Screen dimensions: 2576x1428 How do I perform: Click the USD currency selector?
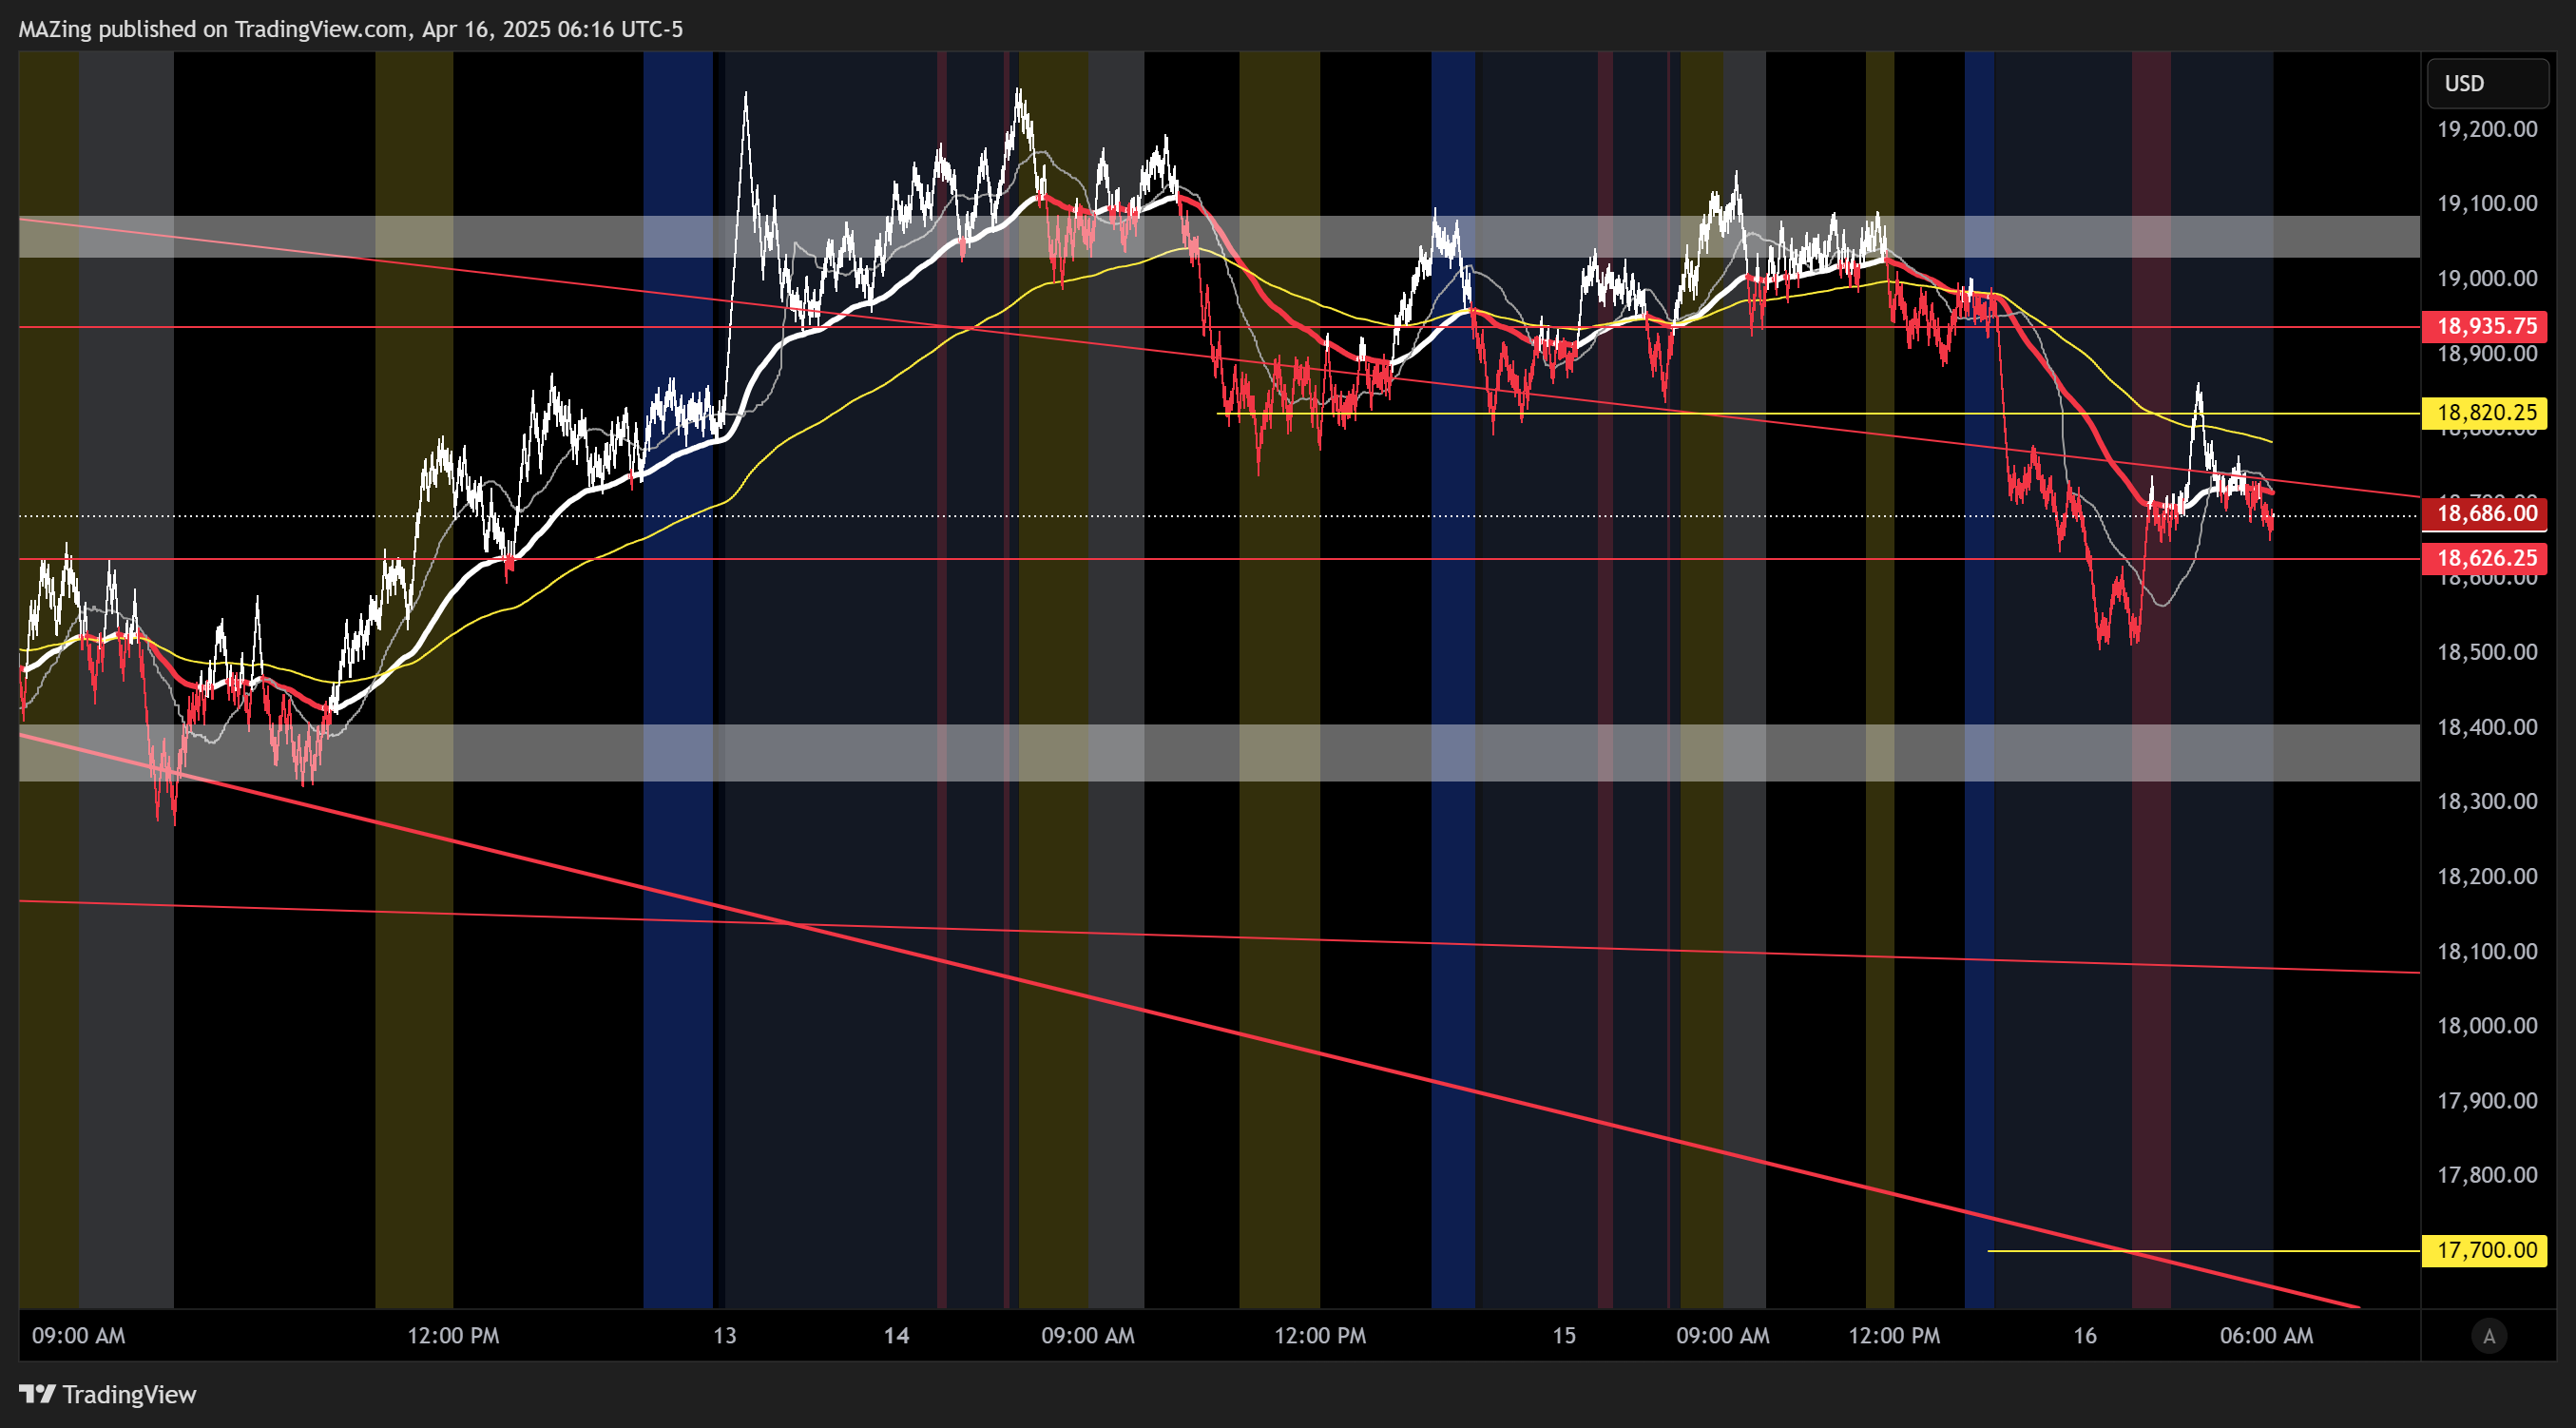(2487, 83)
